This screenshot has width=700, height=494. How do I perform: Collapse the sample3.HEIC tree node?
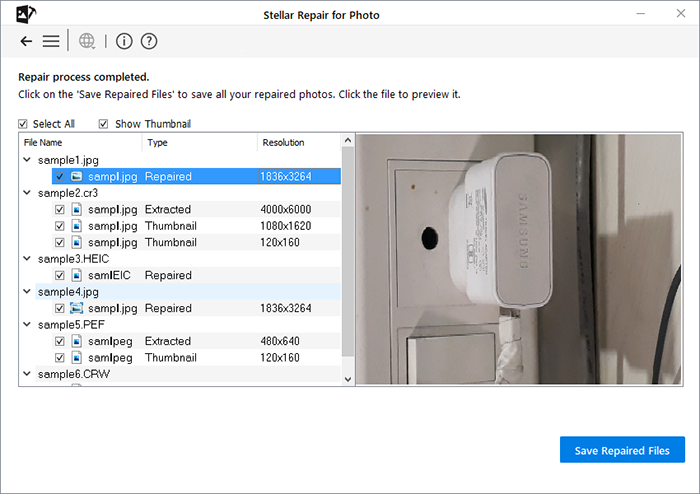click(27, 258)
